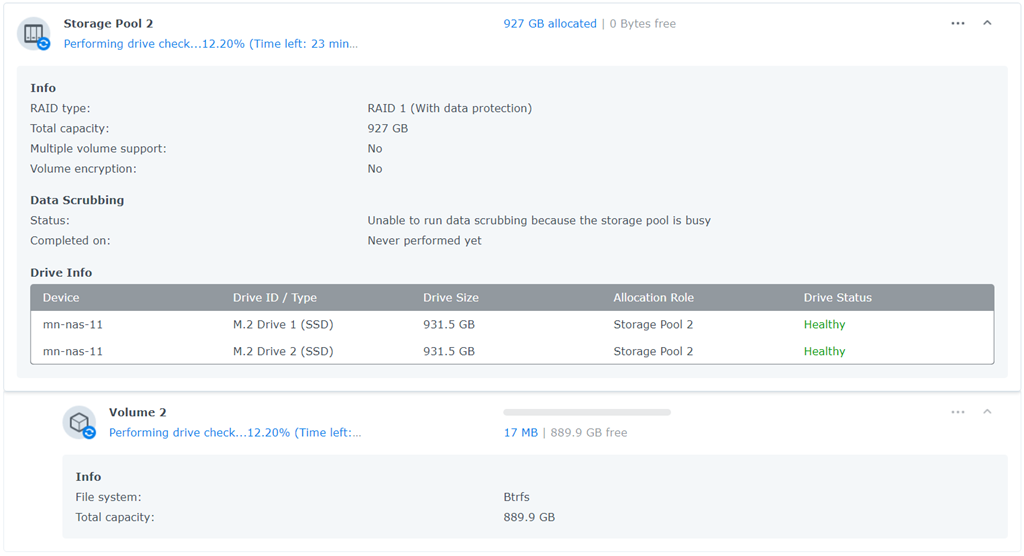Viewport: 1024px width, 556px height.
Task: Collapse the Storage Pool 2 panel
Action: [987, 23]
